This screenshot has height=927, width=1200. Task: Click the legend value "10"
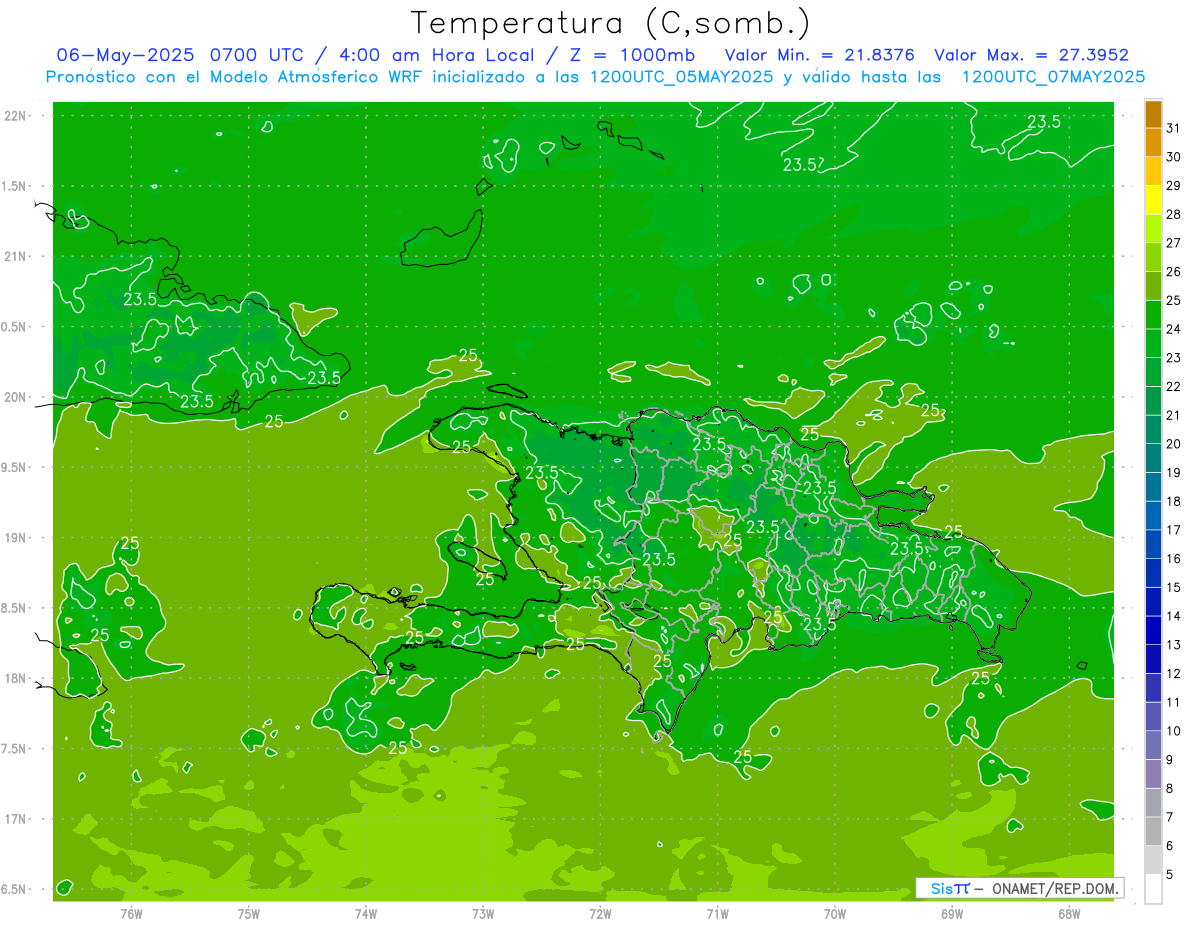pyautogui.click(x=1174, y=731)
